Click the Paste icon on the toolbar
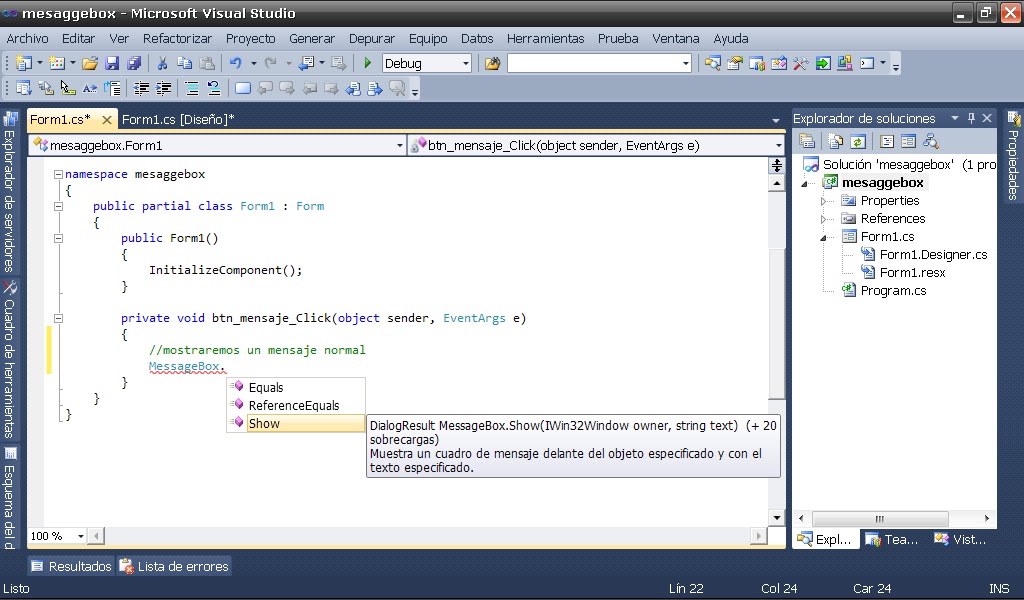This screenshot has width=1024, height=600. tap(209, 63)
